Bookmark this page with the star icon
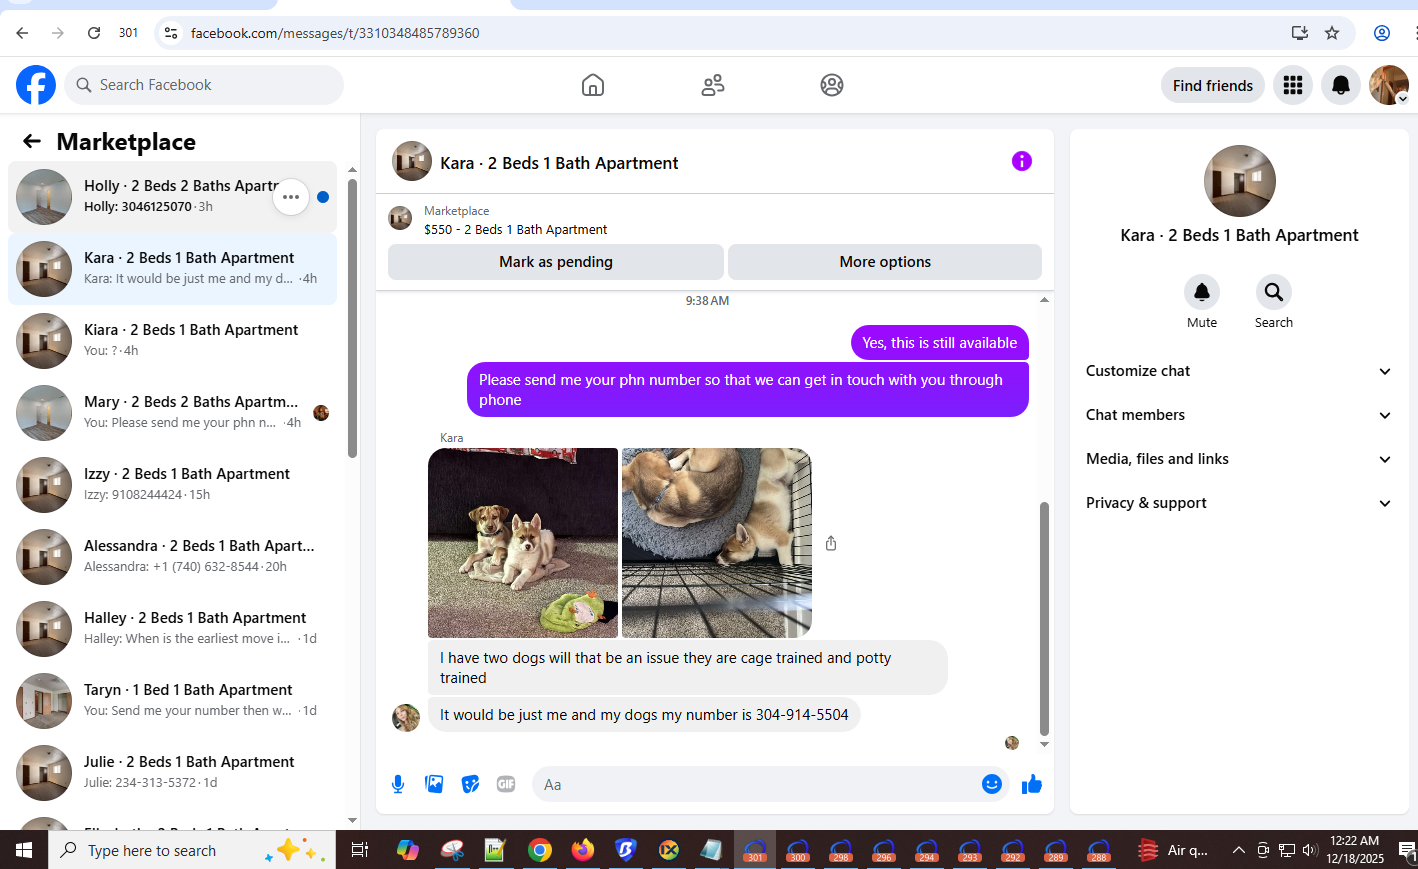 point(1332,33)
